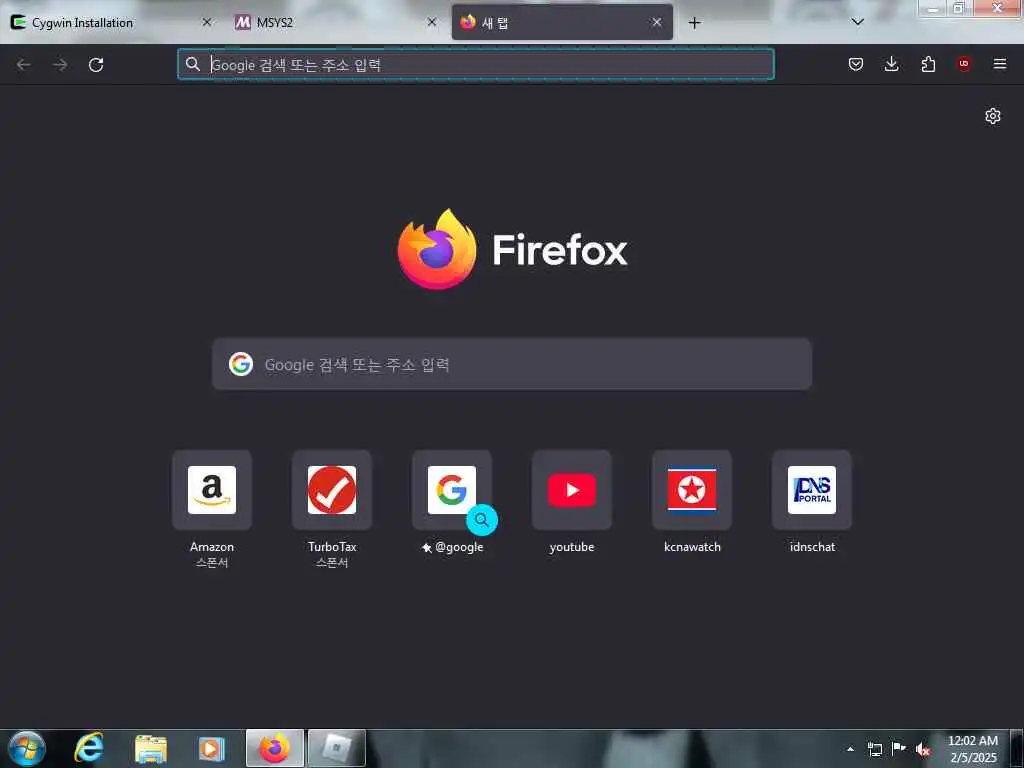The width and height of the screenshot is (1024, 768).
Task: Open the Pocket save icon
Action: click(856, 64)
